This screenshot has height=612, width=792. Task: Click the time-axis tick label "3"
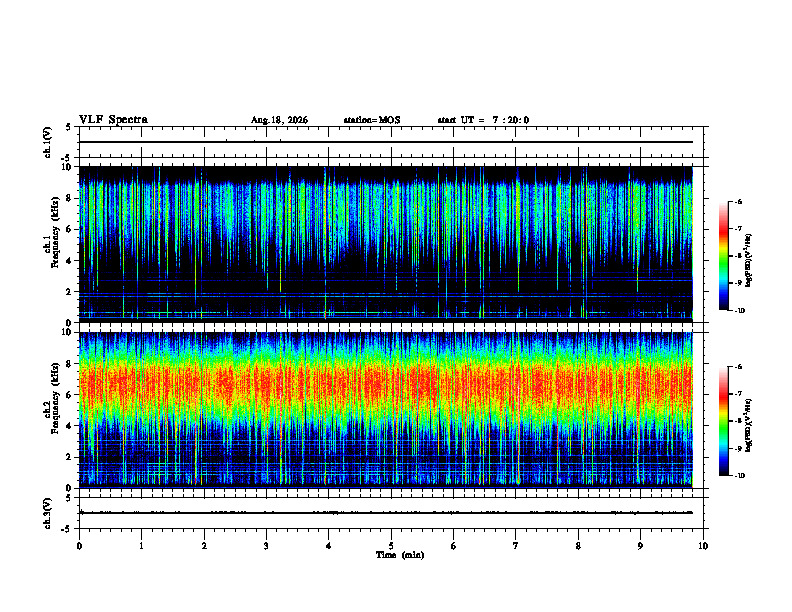coord(266,546)
